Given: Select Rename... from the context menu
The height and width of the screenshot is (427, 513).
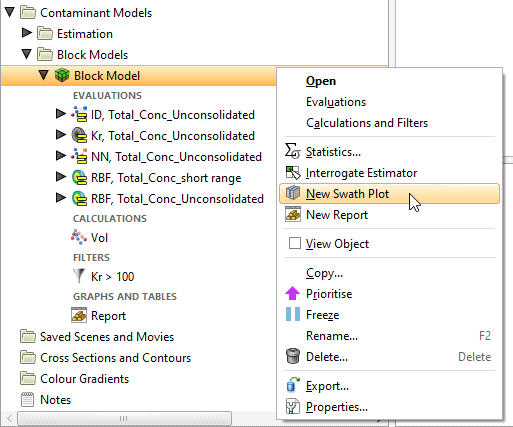Looking at the screenshot, I should (x=332, y=336).
